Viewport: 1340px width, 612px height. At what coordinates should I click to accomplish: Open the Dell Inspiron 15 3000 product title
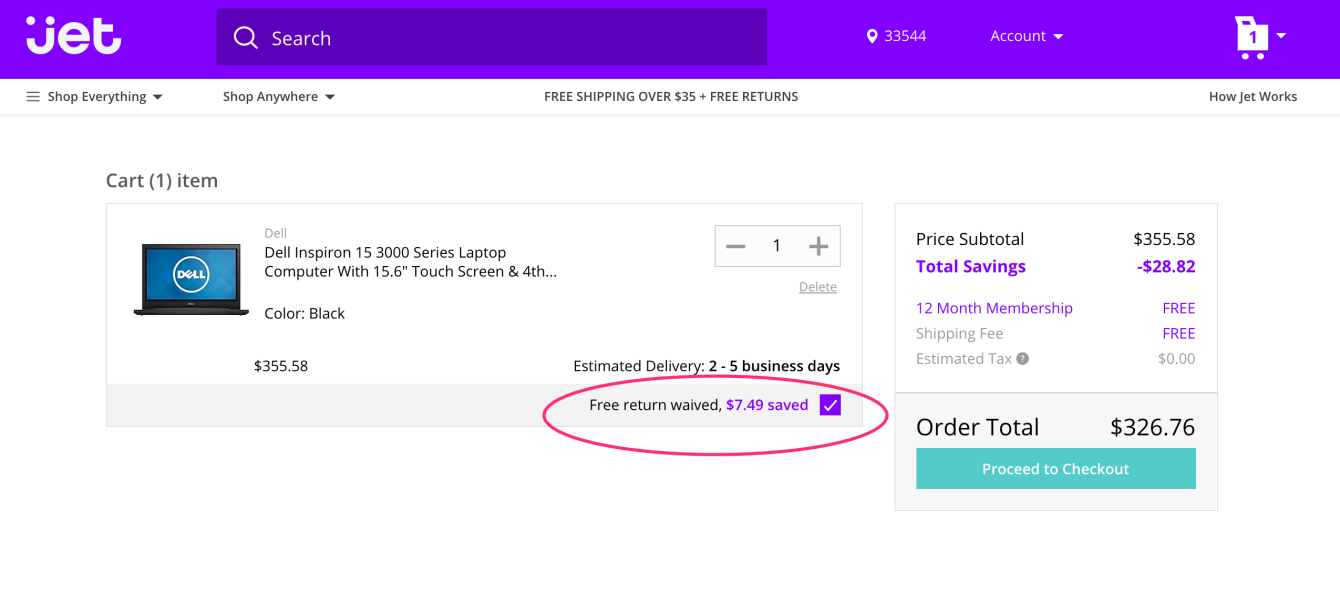(x=410, y=262)
